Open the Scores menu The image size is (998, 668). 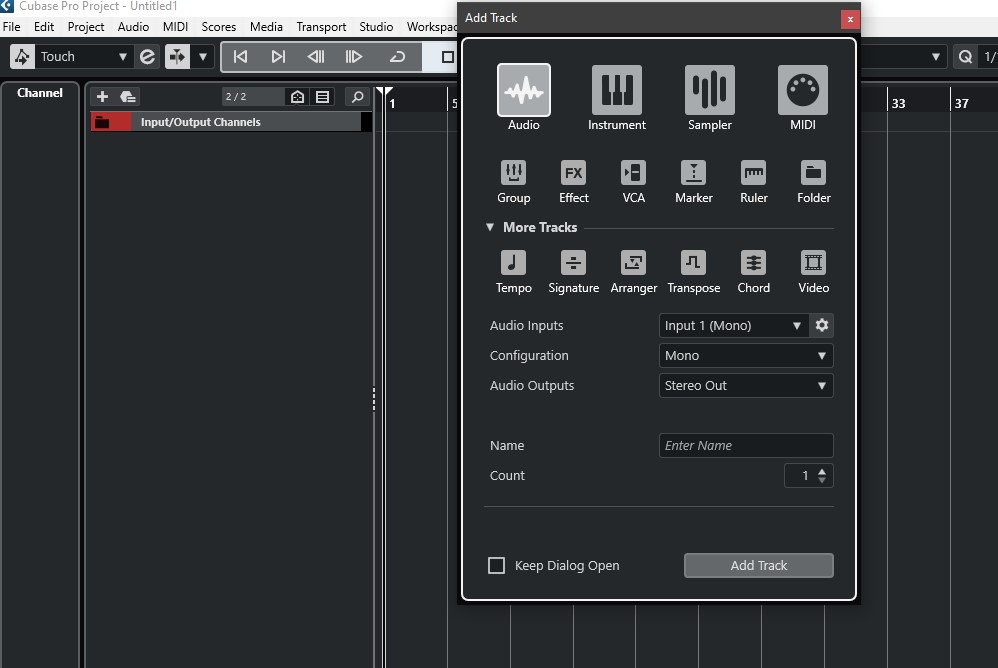[x=218, y=27]
